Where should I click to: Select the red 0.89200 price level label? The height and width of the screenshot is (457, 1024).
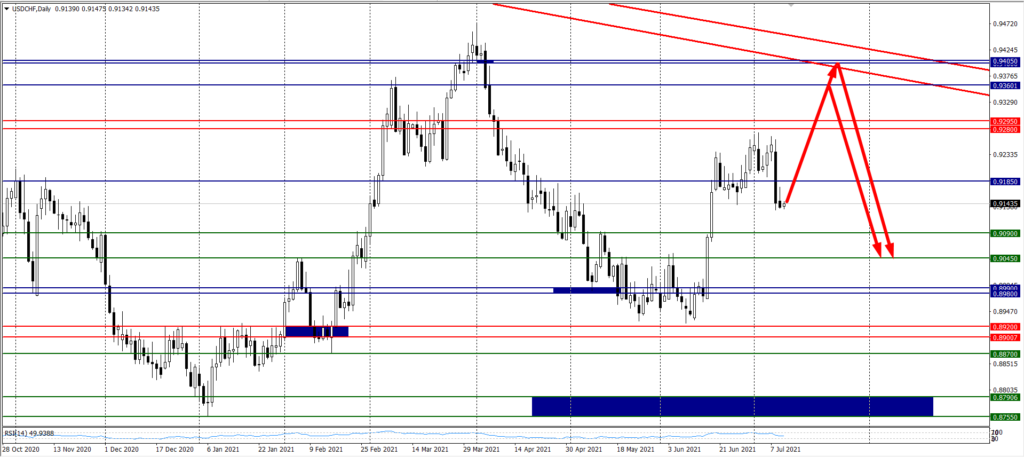coord(1005,327)
